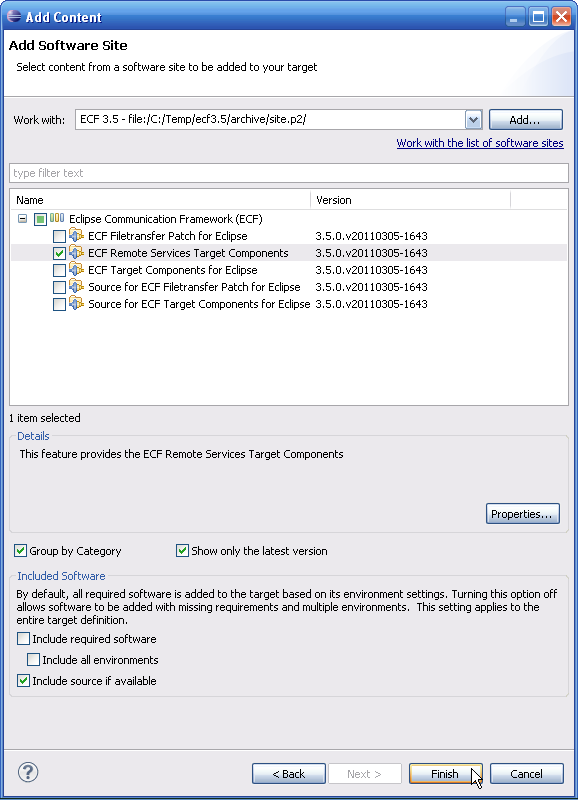The height and width of the screenshot is (800, 578).
Task: Open Work with the list of software sites link
Action: tap(480, 143)
